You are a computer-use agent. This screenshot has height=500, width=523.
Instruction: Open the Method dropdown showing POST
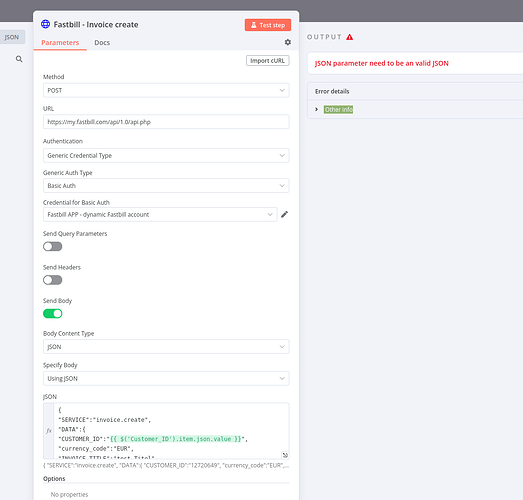(166, 90)
